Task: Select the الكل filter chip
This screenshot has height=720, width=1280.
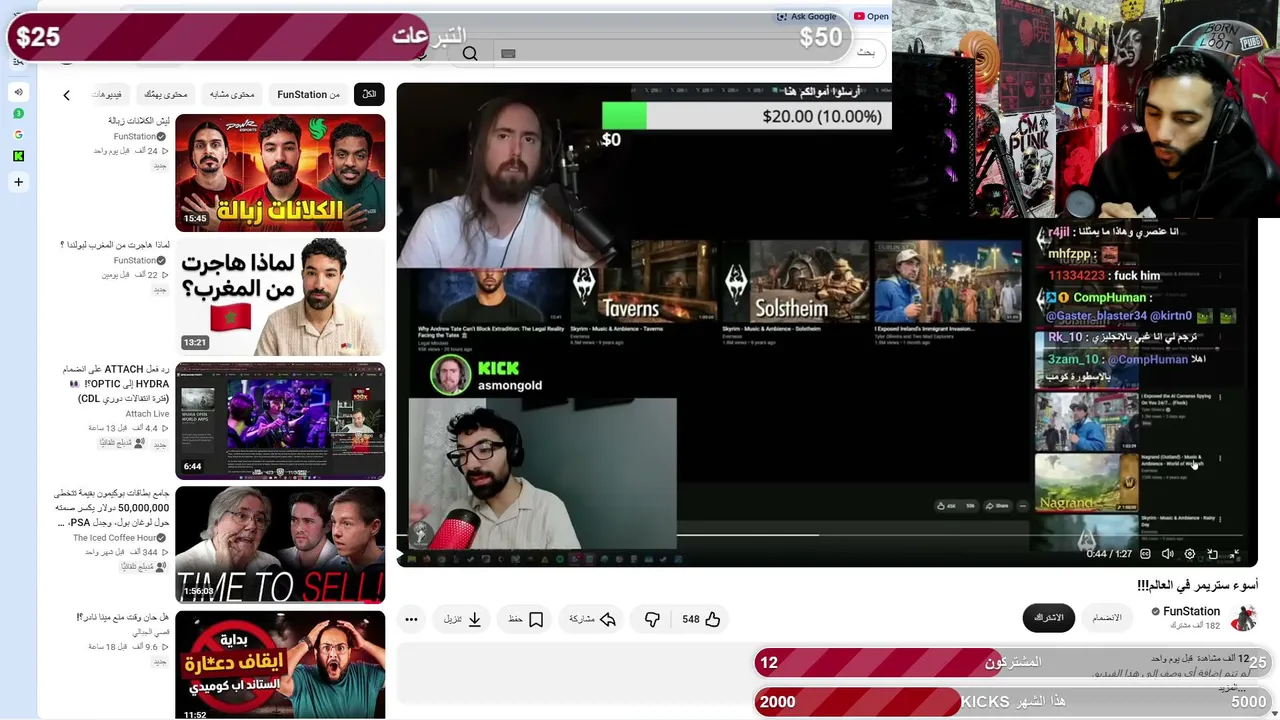Action: point(369,94)
